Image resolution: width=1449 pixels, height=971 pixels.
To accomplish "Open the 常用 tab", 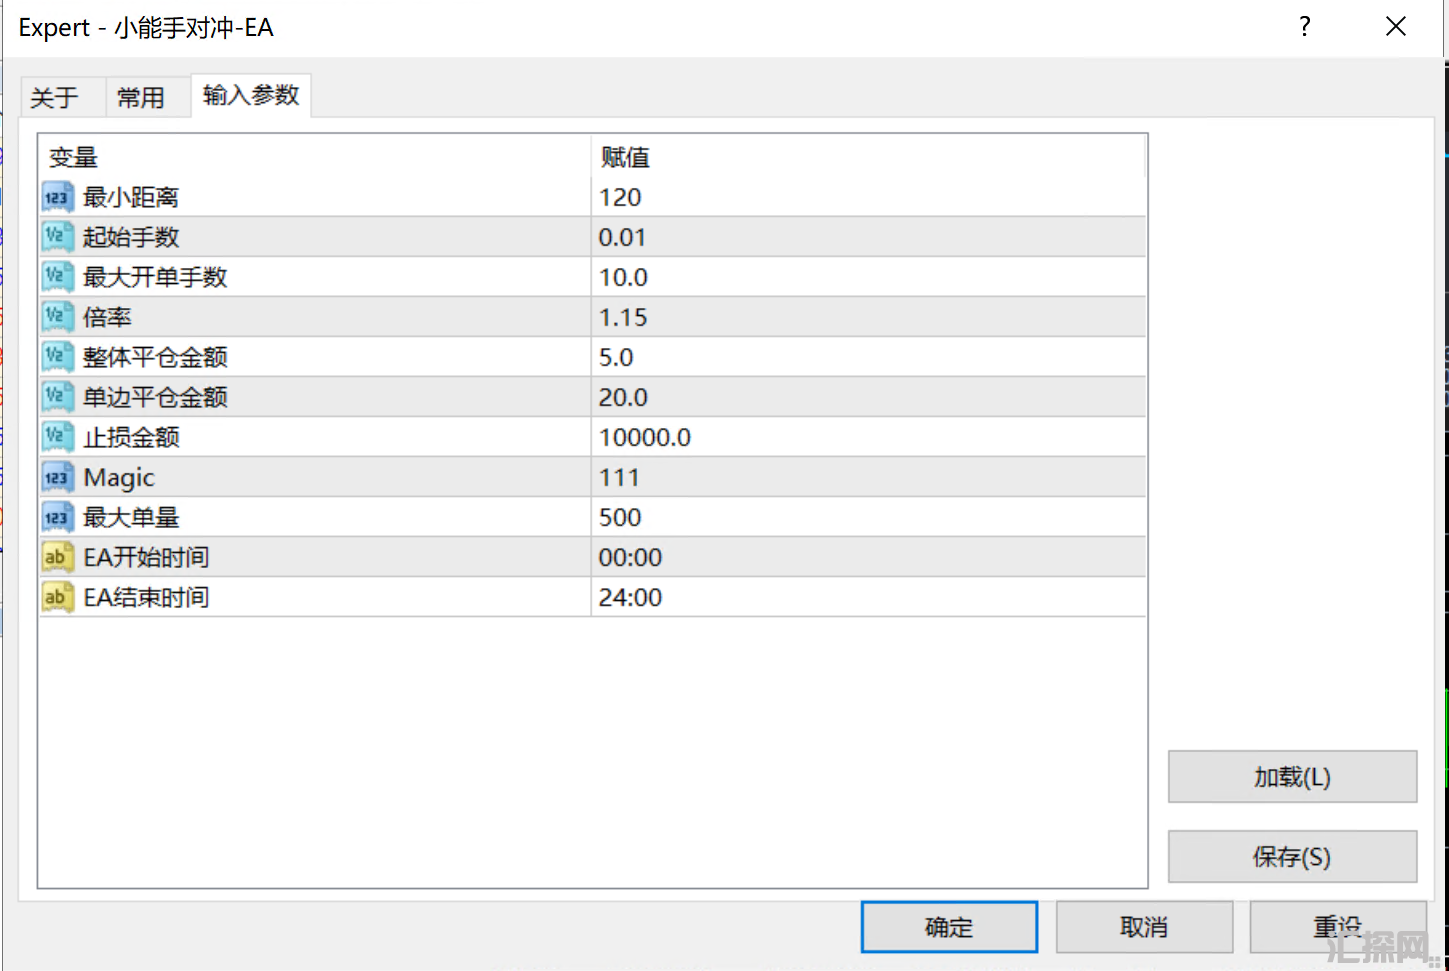I will tap(140, 97).
